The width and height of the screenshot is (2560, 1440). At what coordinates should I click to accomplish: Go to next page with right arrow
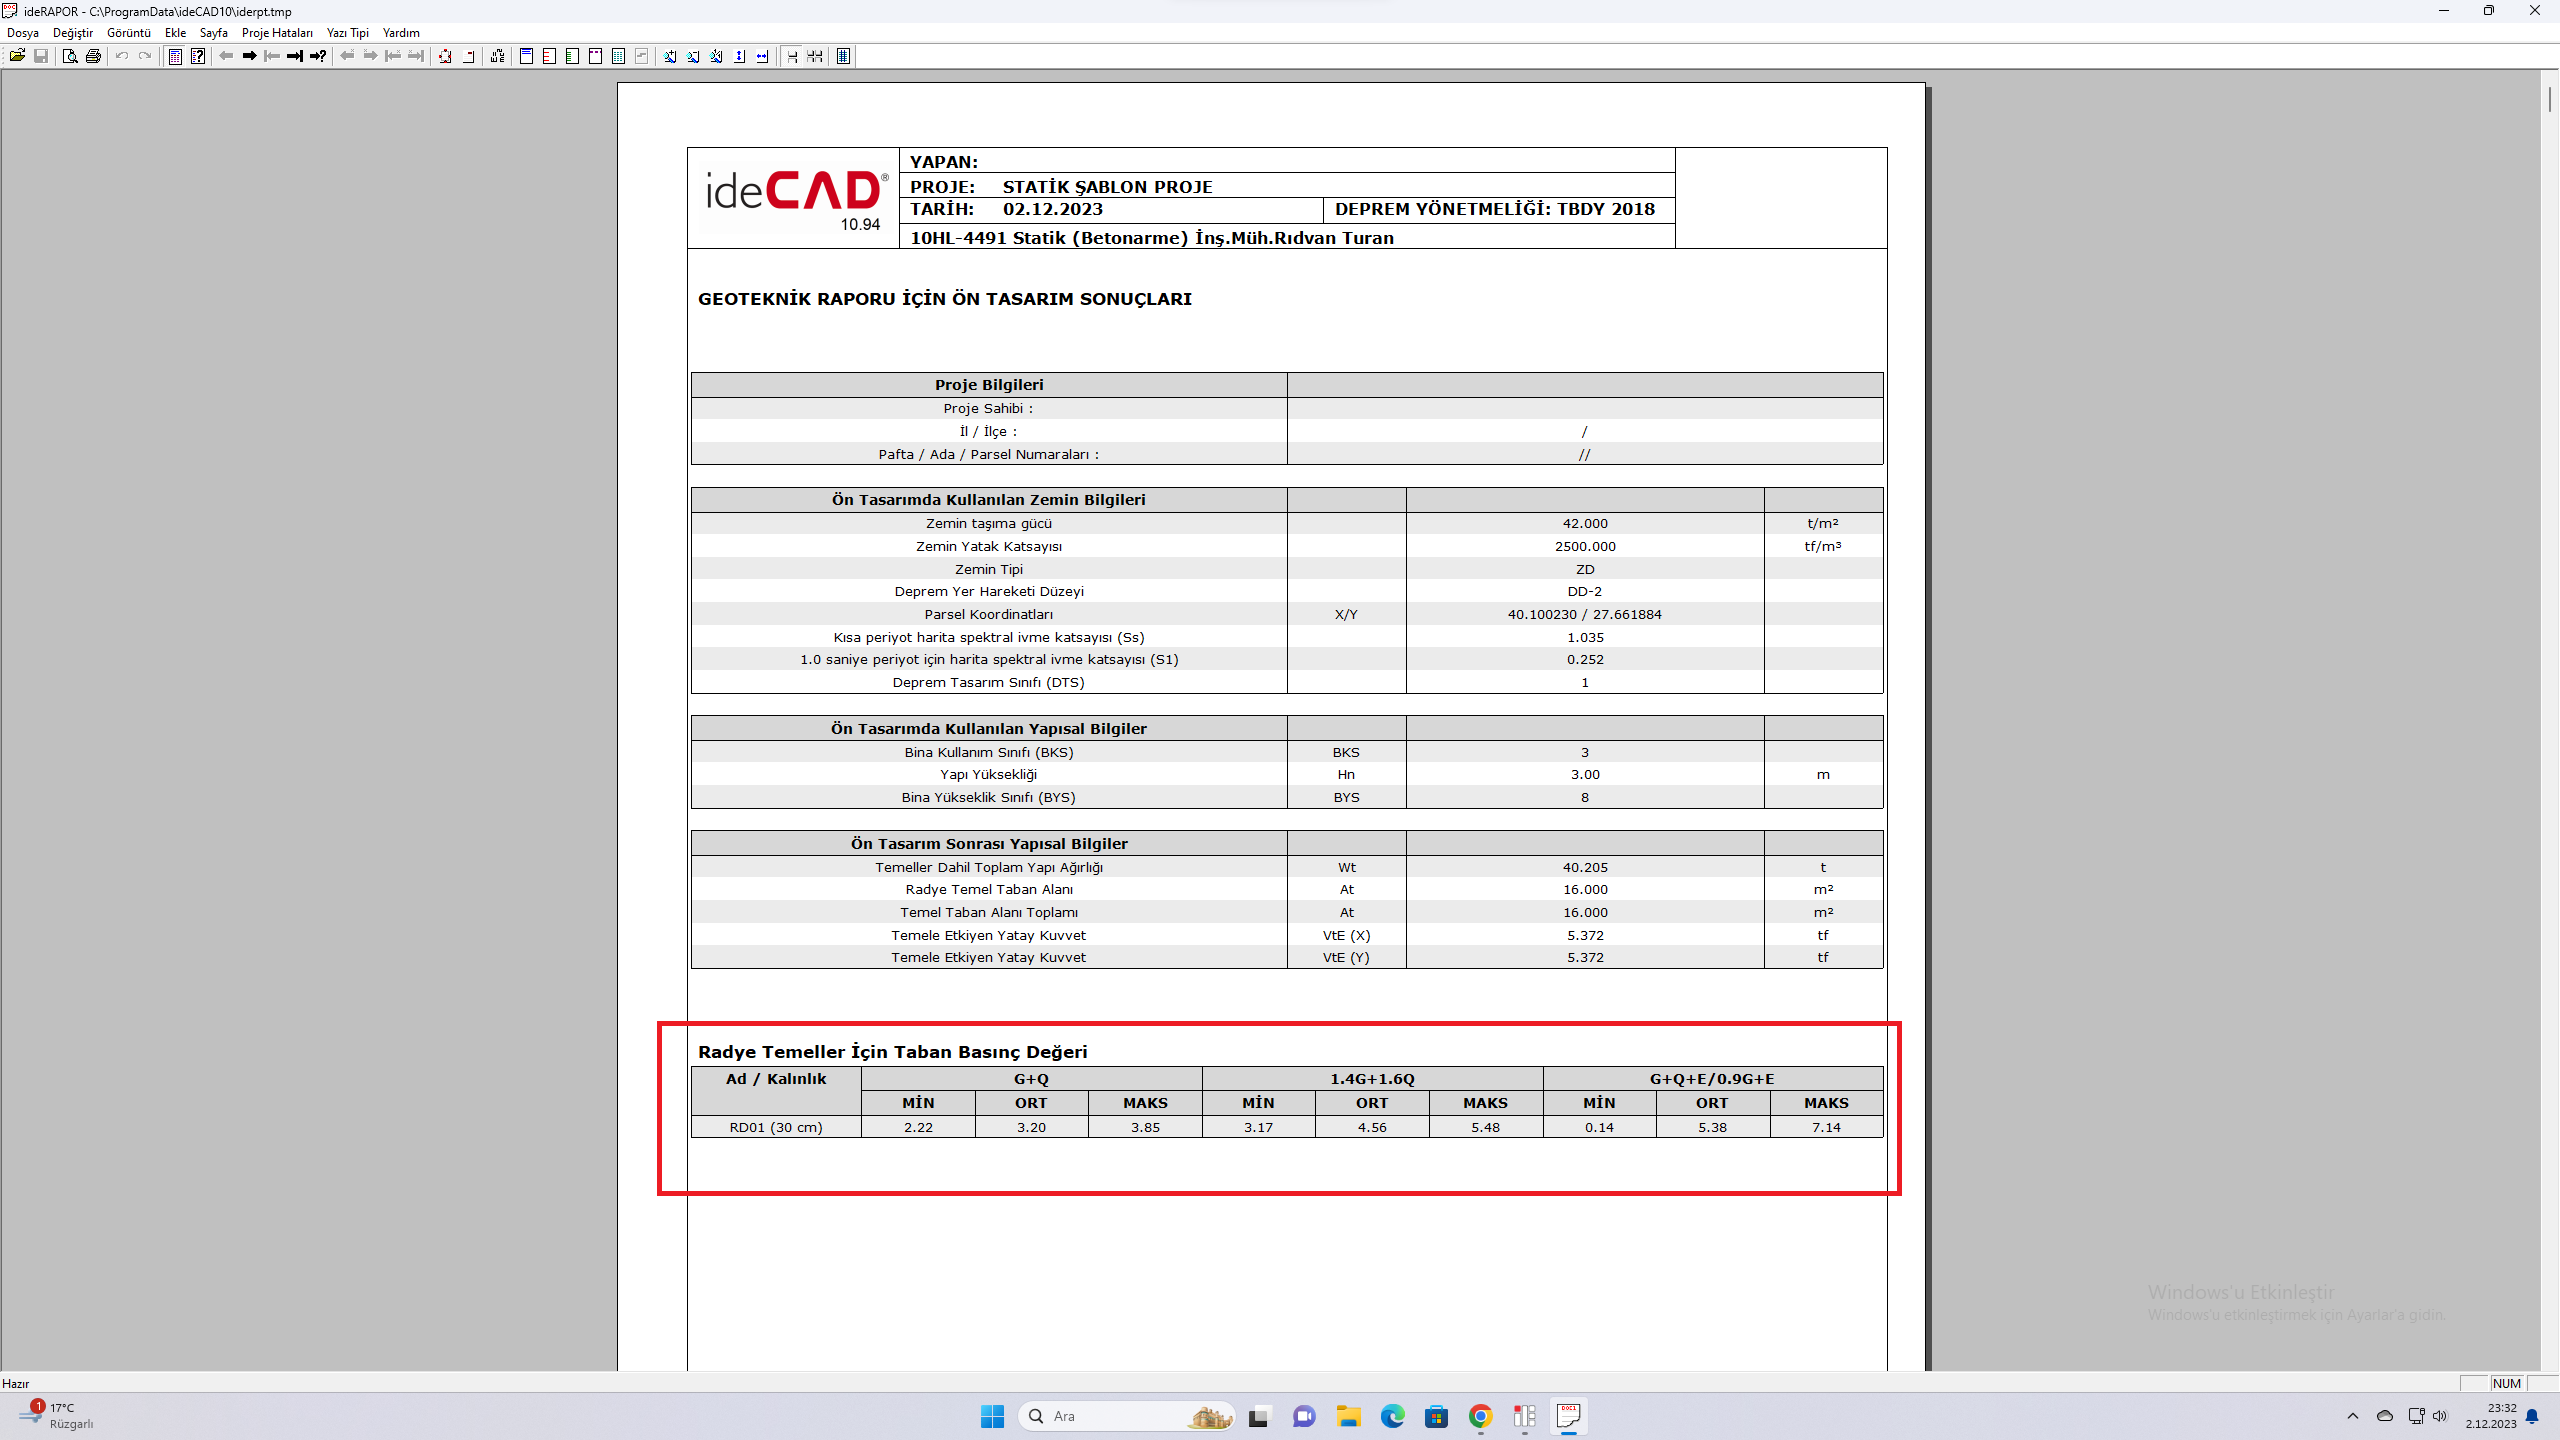(x=249, y=56)
